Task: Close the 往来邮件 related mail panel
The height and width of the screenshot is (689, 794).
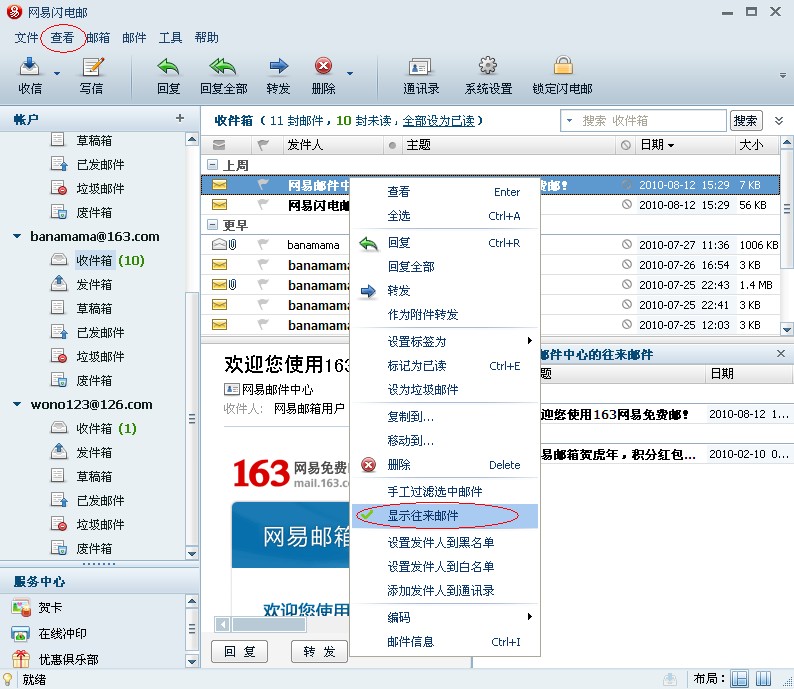Action: pos(781,353)
